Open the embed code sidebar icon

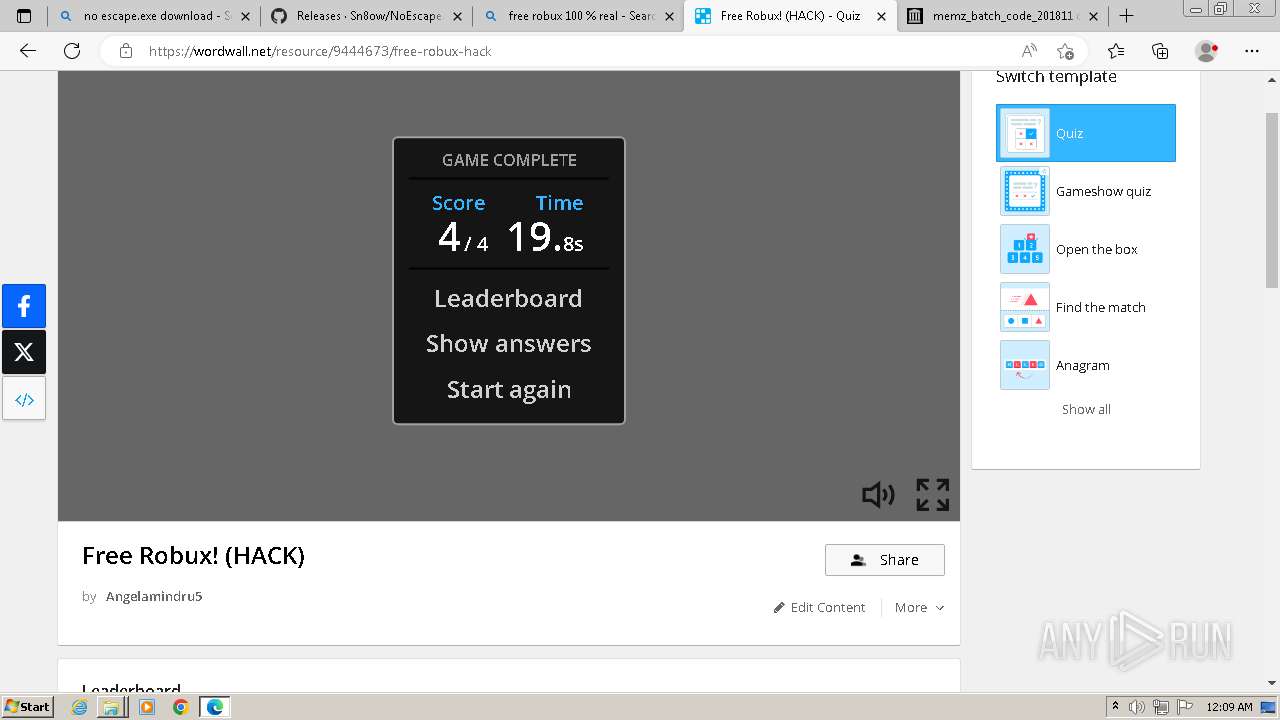point(24,399)
